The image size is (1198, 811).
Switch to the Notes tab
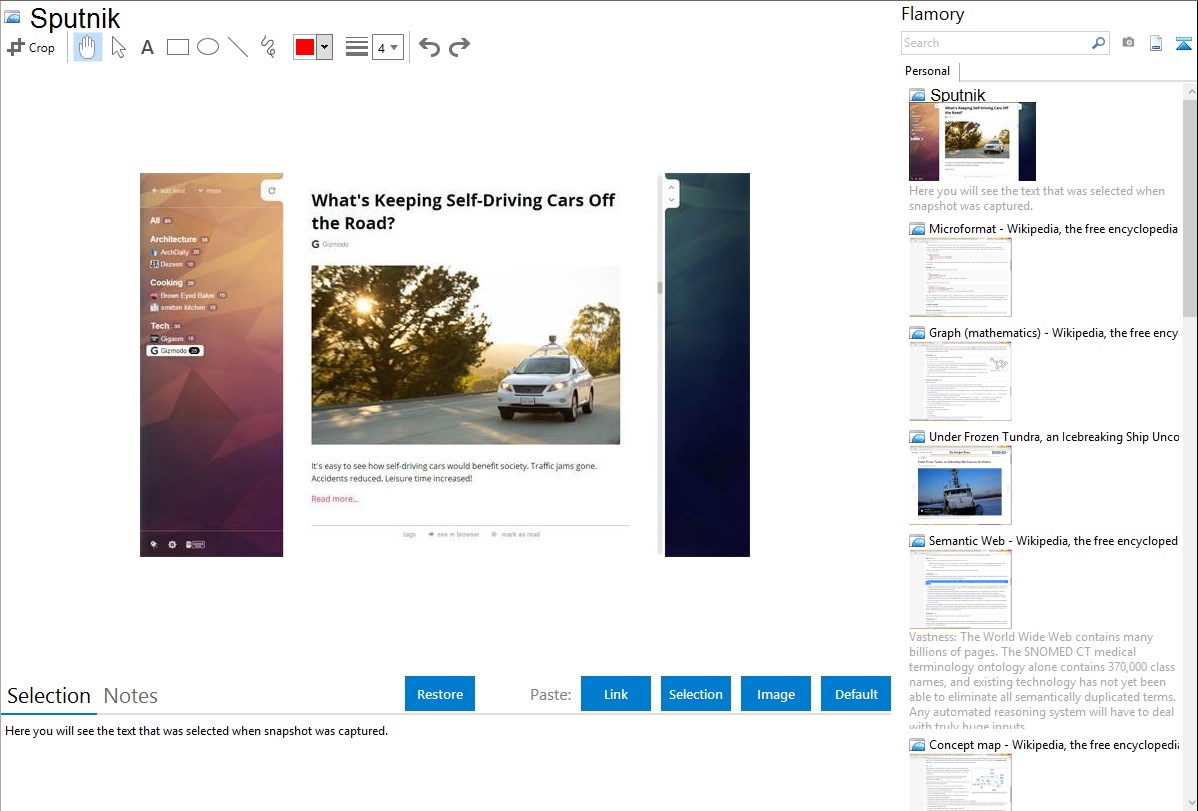pyautogui.click(x=131, y=696)
